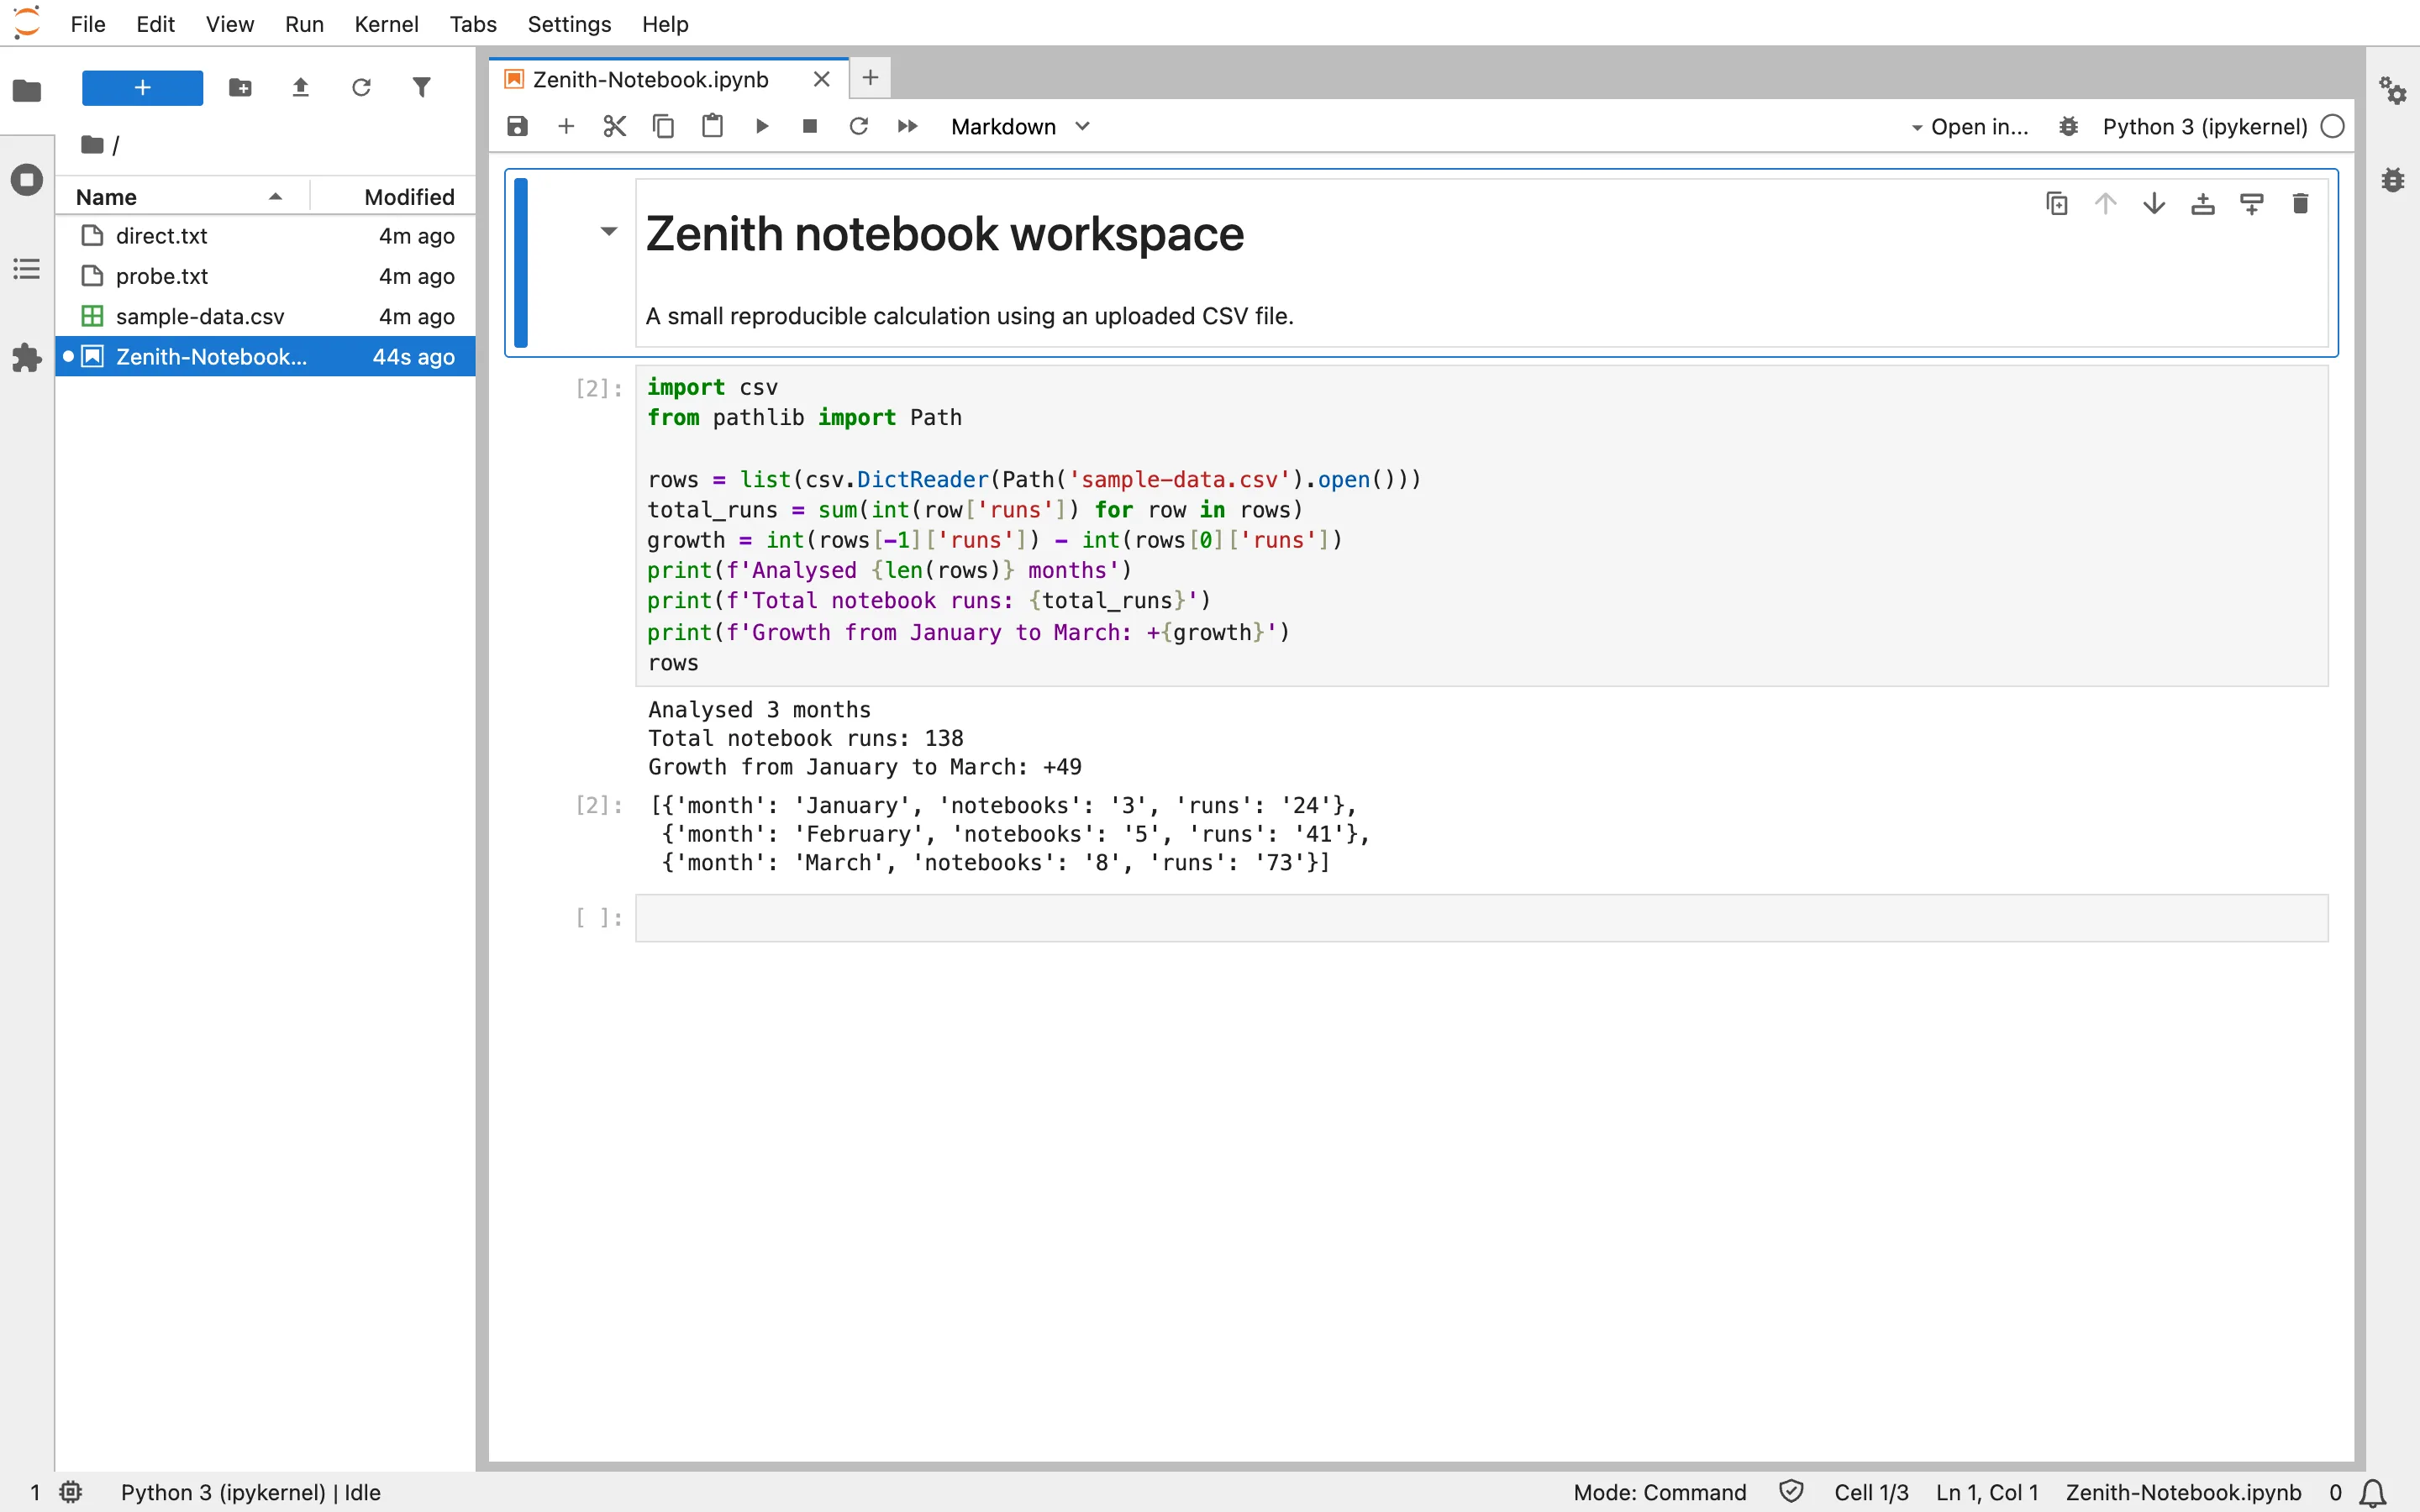The width and height of the screenshot is (2420, 1512).
Task: Open the File menu
Action: [88, 24]
